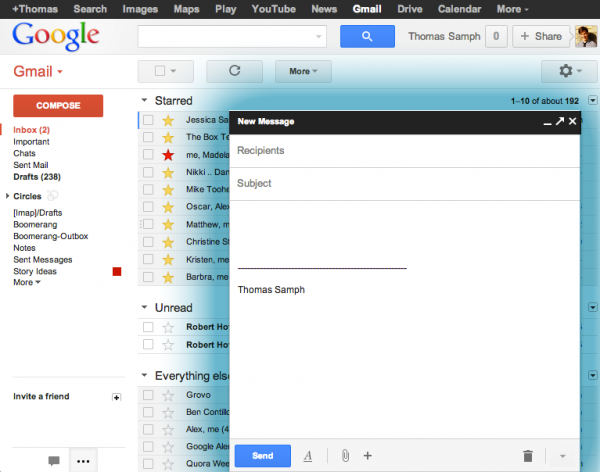Screen dimensions: 600x472
Task: Check the checkbox for Robert's unread email
Action: pyautogui.click(x=148, y=327)
